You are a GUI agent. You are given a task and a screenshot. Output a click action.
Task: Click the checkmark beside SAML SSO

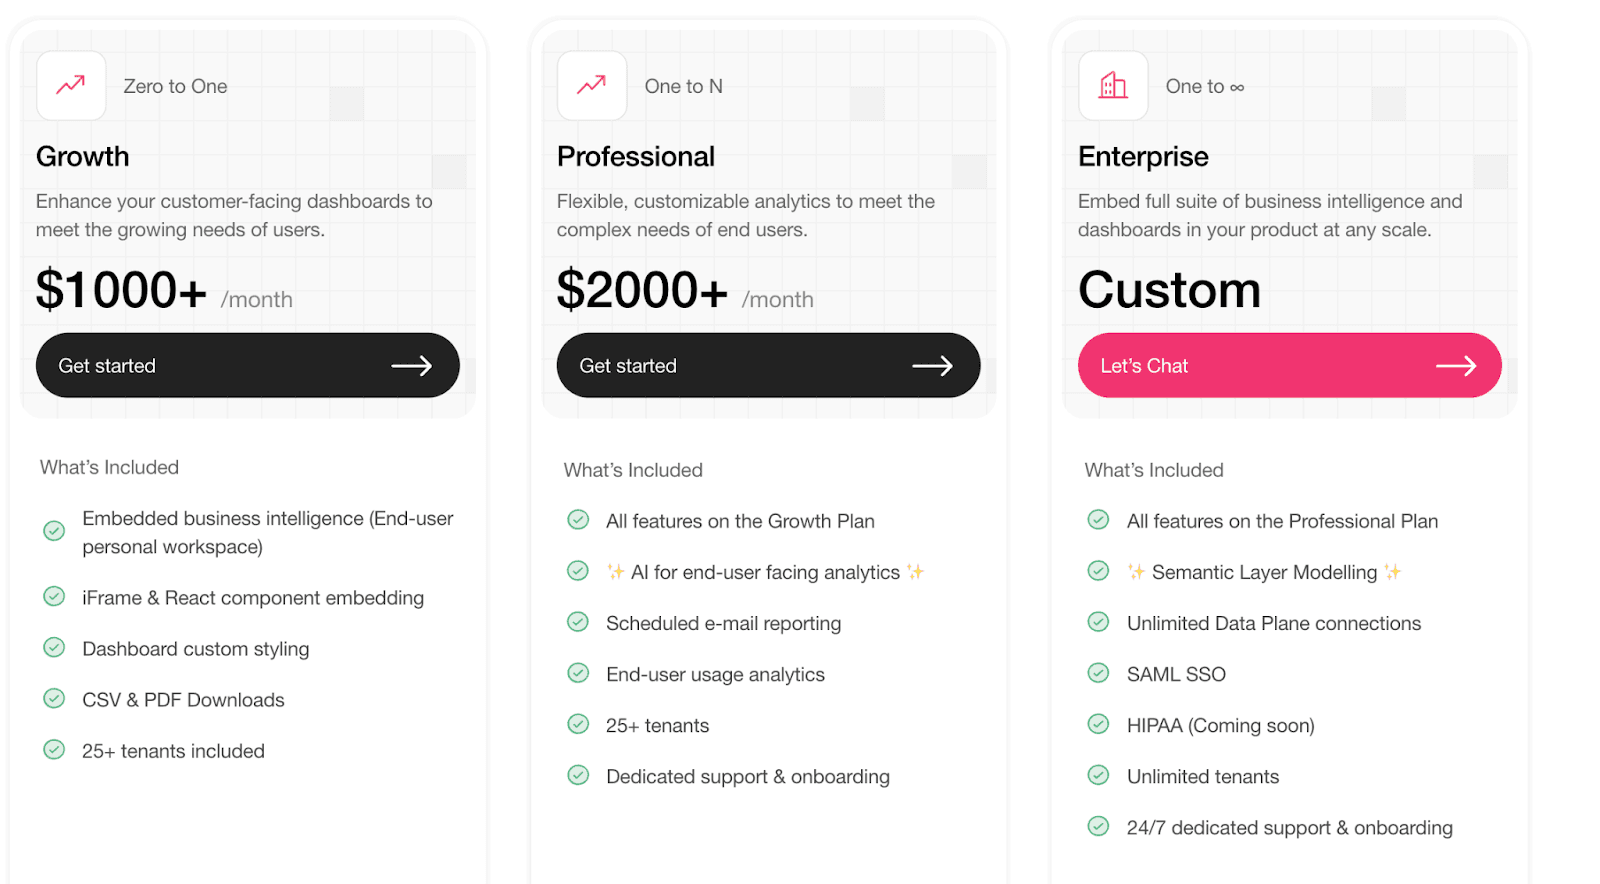[1098, 673]
